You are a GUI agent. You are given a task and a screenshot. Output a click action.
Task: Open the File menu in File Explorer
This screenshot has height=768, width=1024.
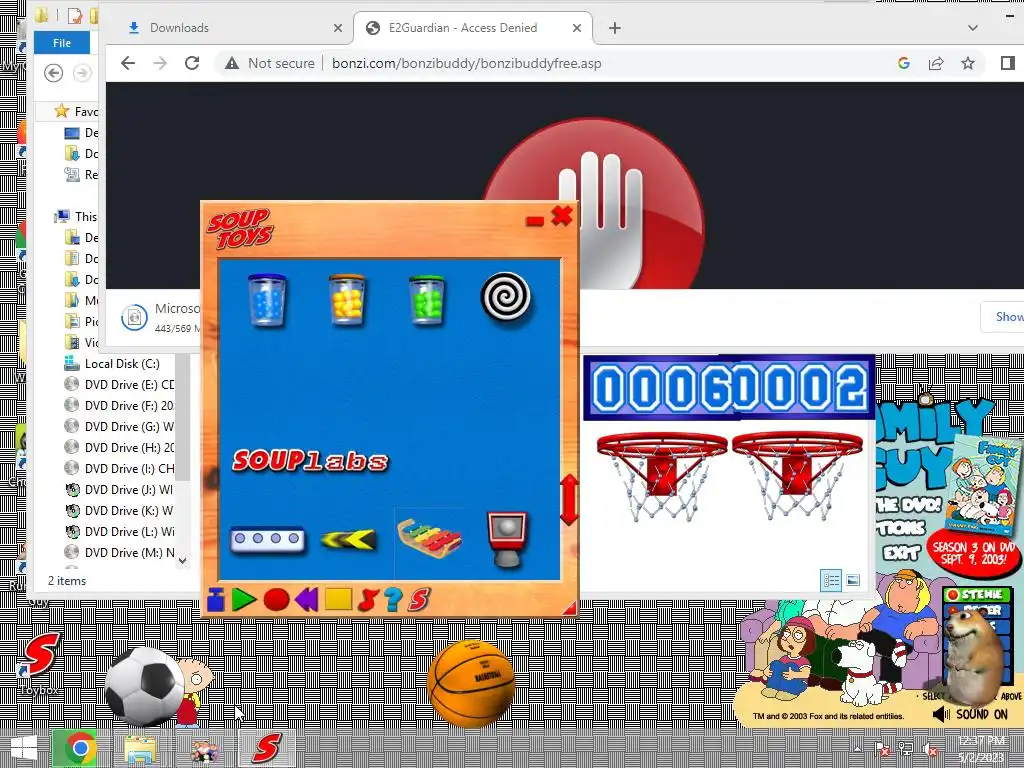pyautogui.click(x=62, y=43)
